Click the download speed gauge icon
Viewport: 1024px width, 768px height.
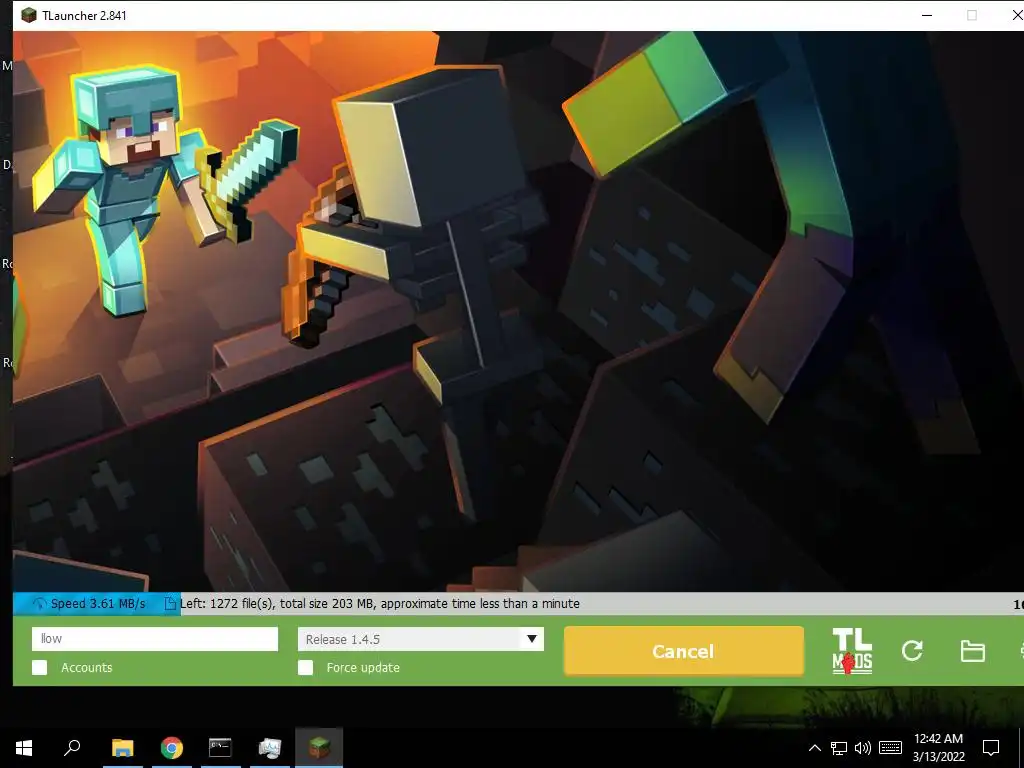[x=39, y=603]
